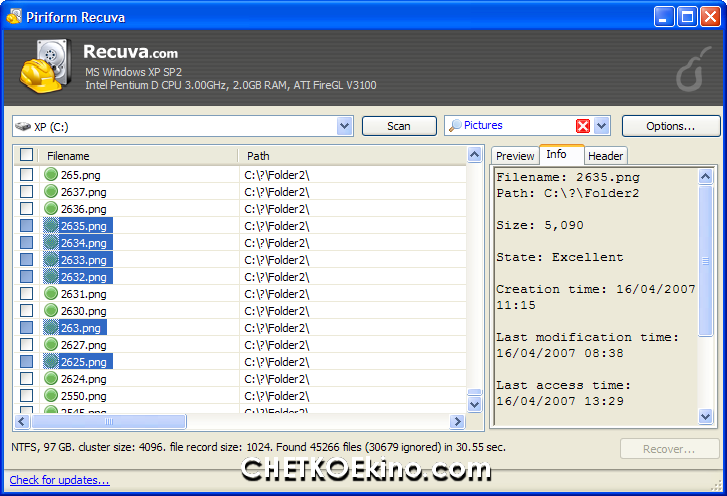The width and height of the screenshot is (727, 496).
Task: Check the box for 2550.png
Action: 26,395
